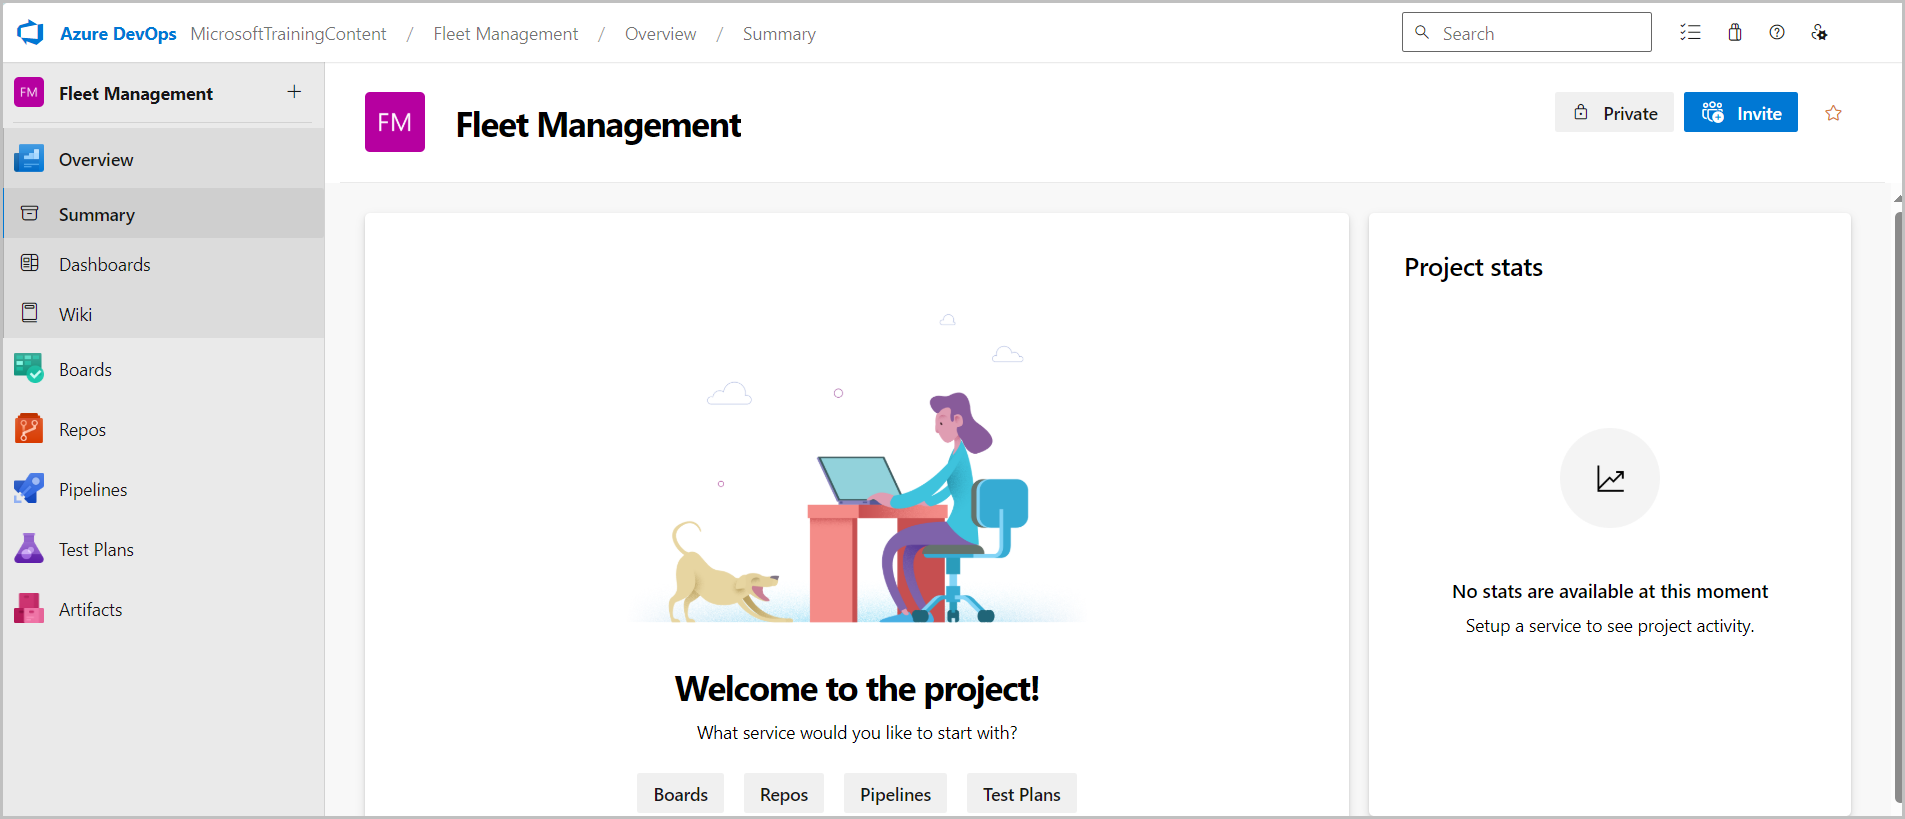Start with the Repos service button
The width and height of the screenshot is (1905, 819).
click(x=784, y=794)
